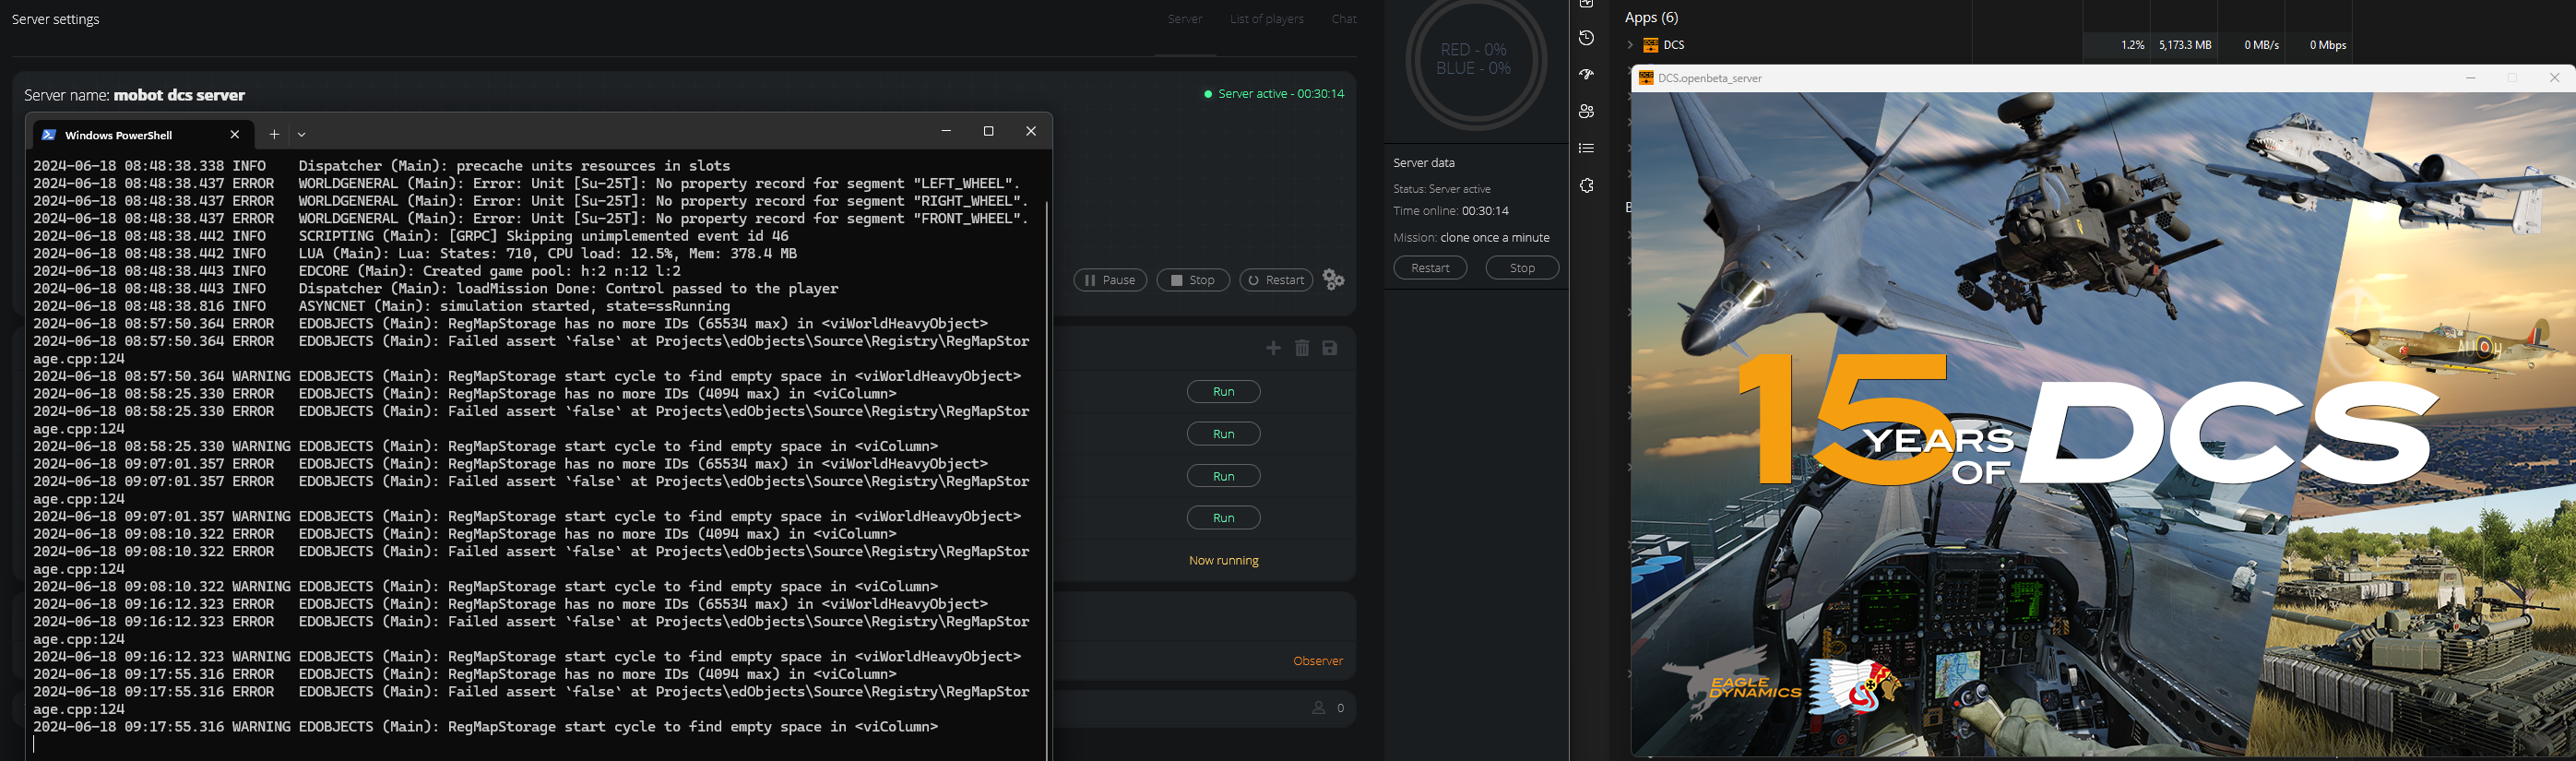The image size is (2576, 761).
Task: Click the 'Server active - 00:30:14' status
Action: click(1274, 94)
